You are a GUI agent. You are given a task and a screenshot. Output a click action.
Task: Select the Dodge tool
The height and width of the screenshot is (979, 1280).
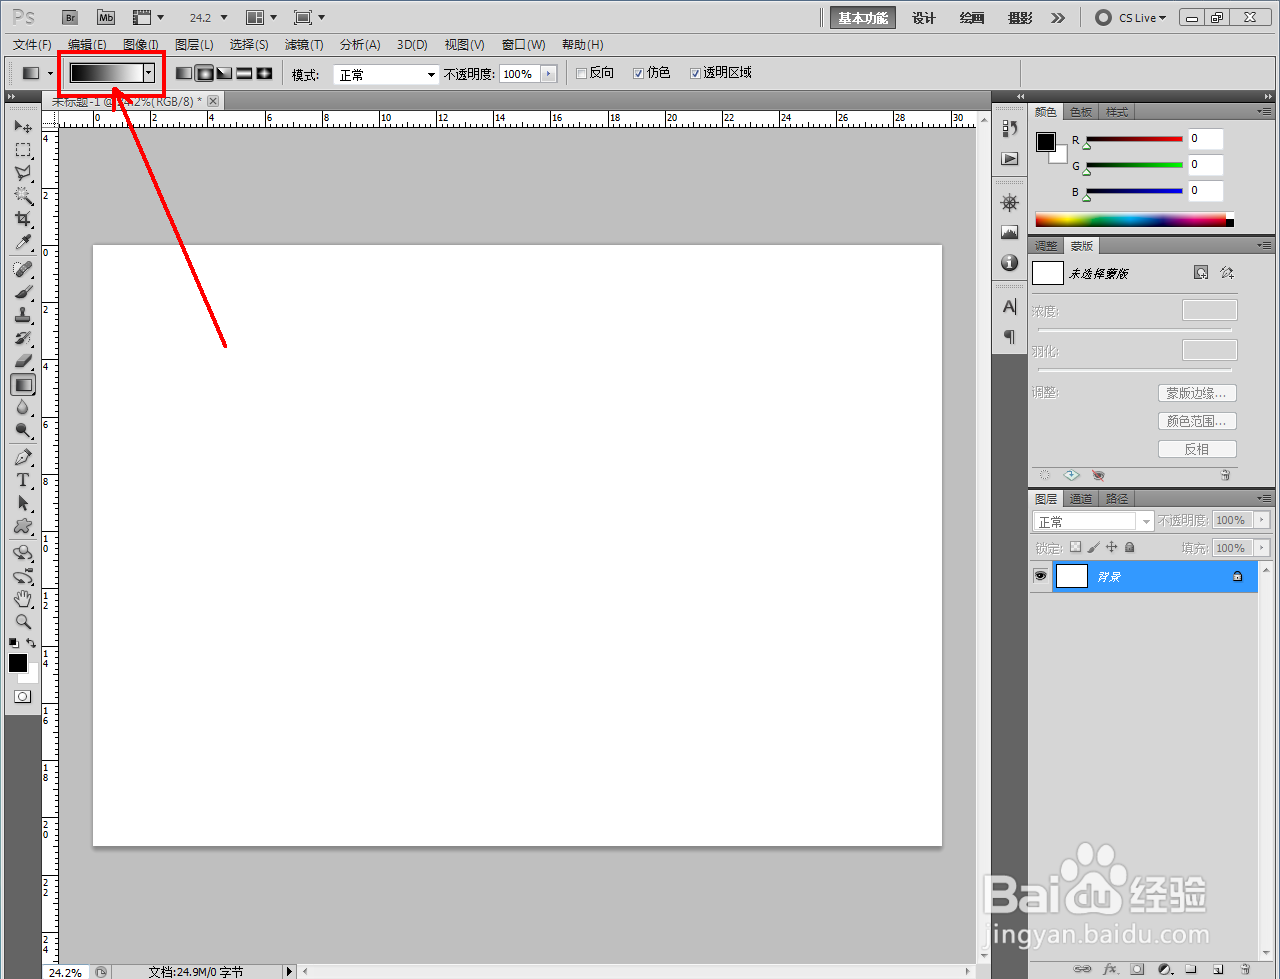(x=22, y=431)
